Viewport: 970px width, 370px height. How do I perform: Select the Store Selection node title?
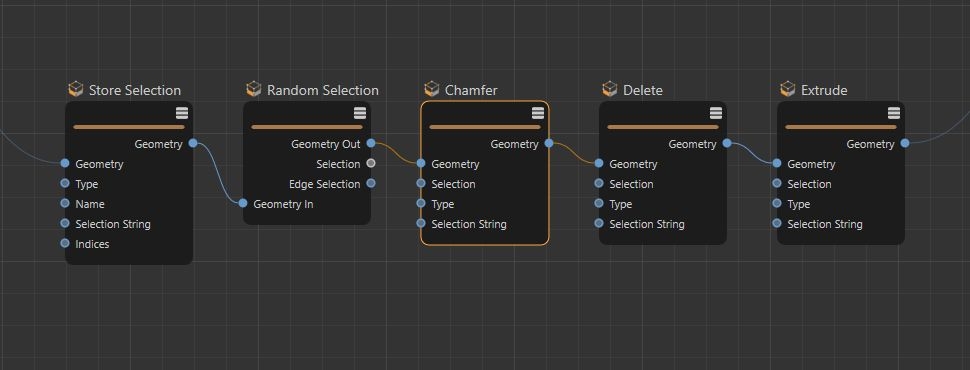click(135, 90)
